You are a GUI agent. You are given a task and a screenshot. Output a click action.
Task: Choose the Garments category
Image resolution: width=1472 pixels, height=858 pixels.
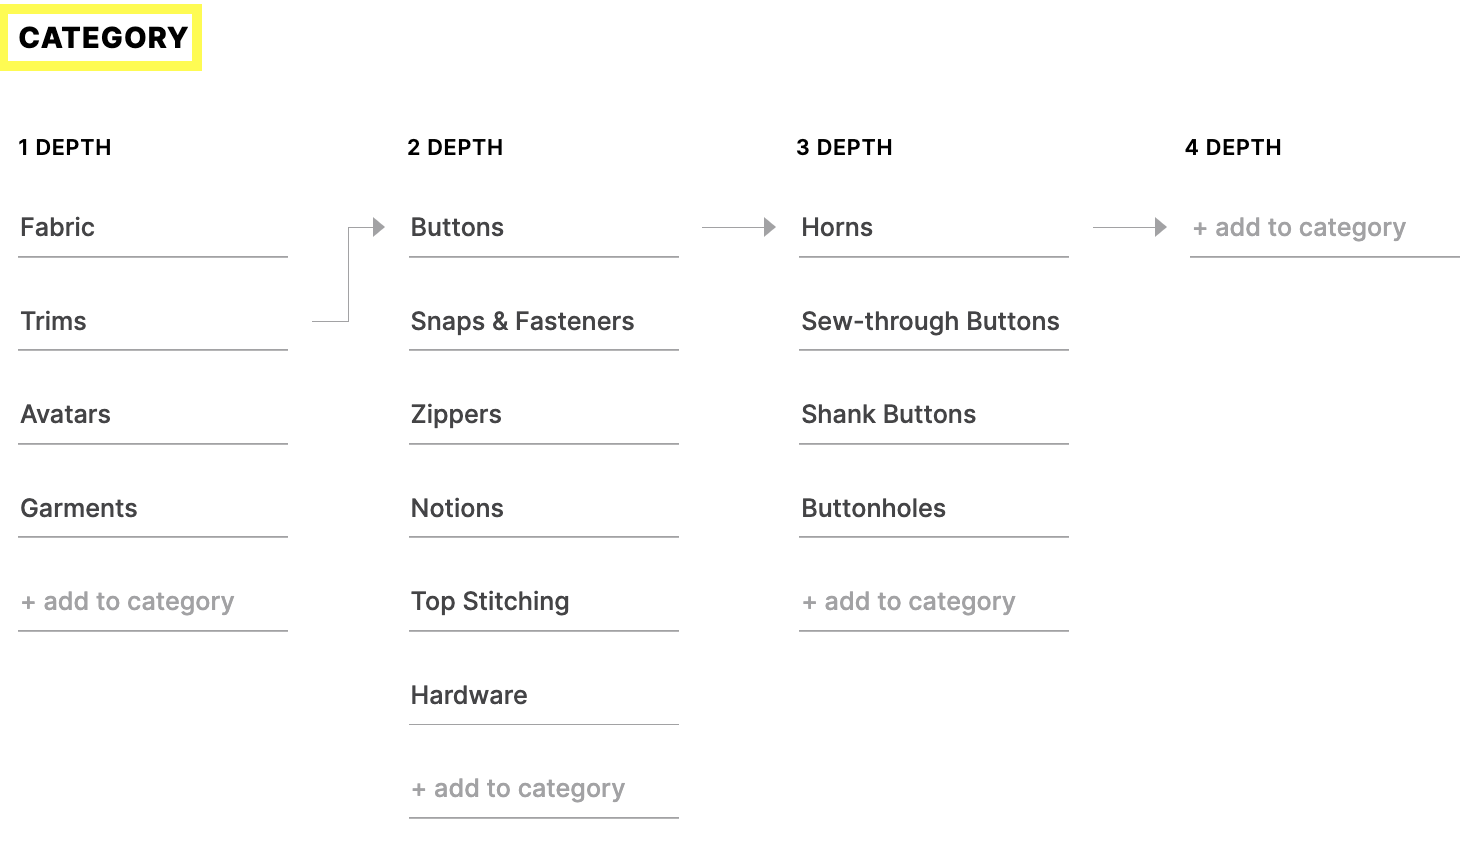153,509
